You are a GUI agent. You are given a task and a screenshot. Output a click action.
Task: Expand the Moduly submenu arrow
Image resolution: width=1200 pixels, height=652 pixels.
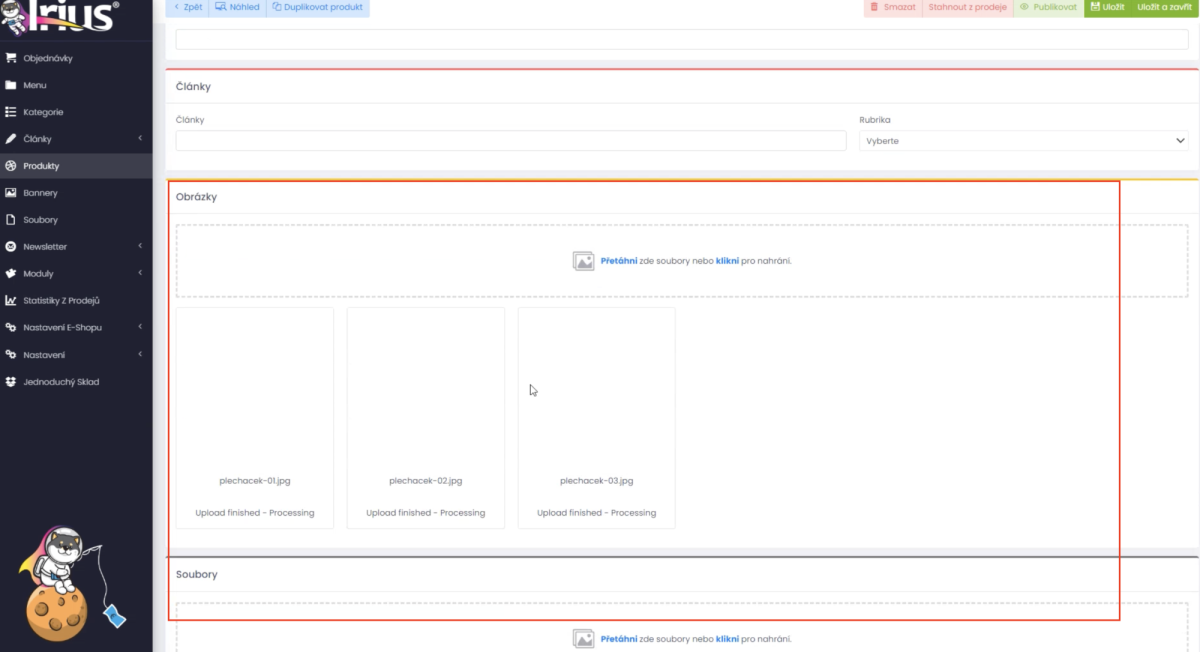140,274
